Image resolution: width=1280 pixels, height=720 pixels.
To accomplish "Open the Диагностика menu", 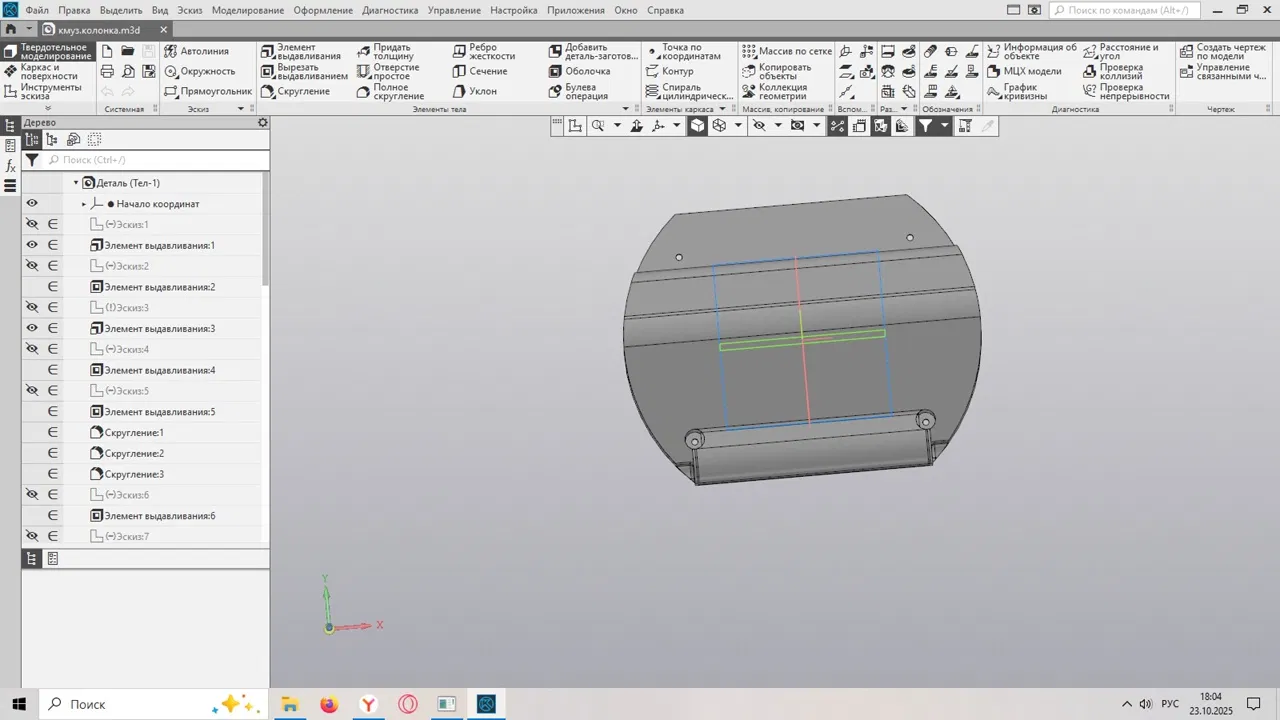I will [390, 10].
